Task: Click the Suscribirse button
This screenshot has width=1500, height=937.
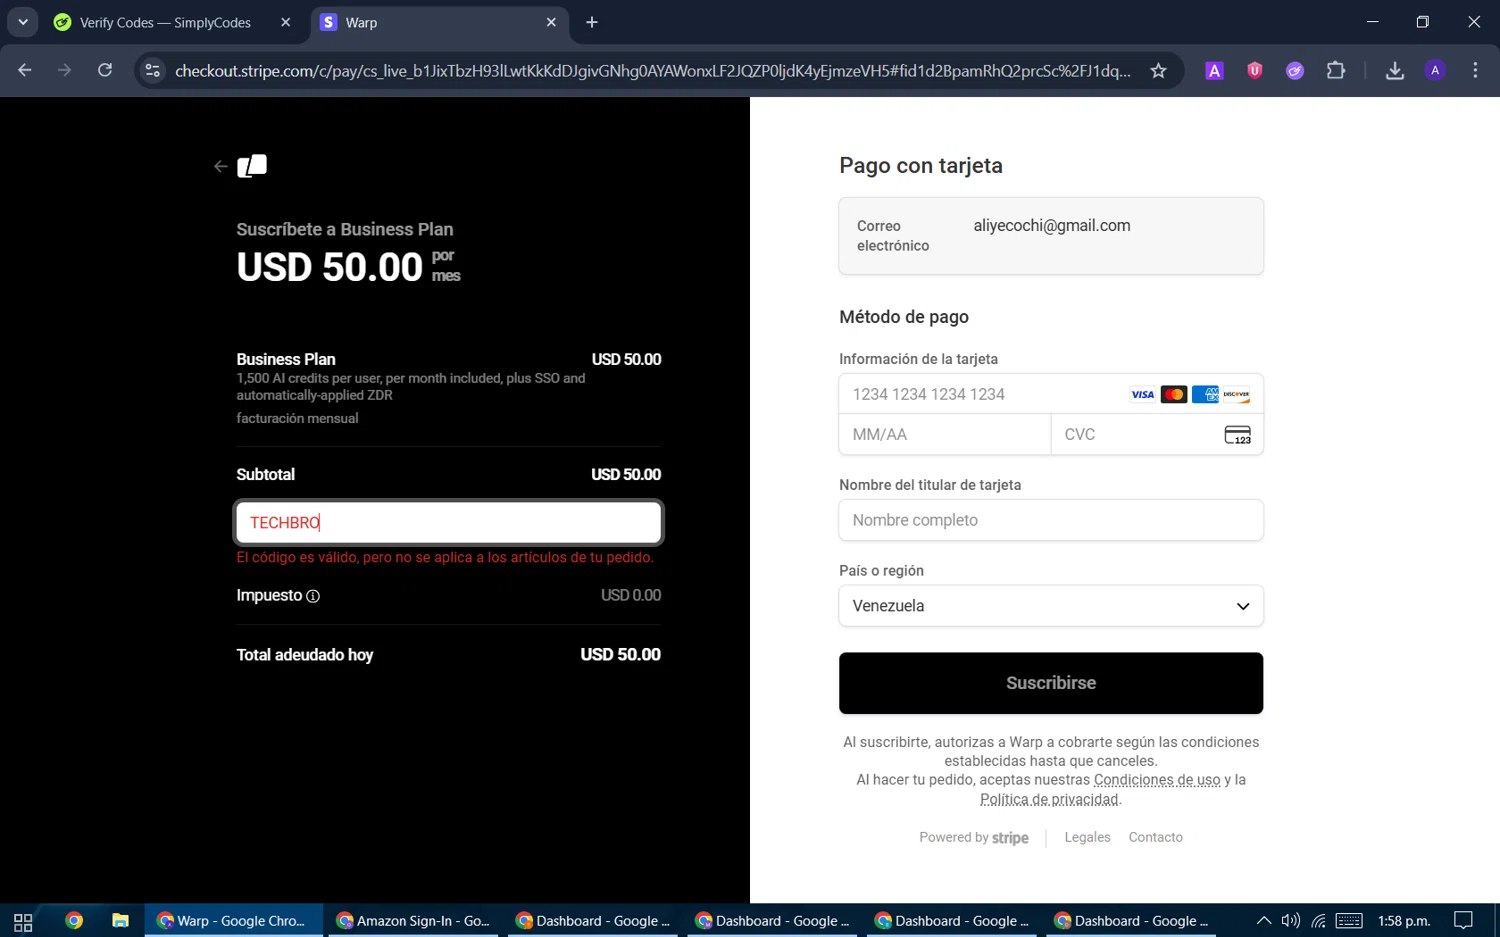Action: click(1051, 683)
